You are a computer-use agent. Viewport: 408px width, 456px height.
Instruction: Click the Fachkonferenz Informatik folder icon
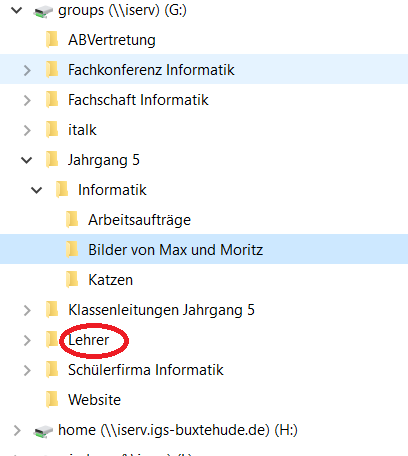click(x=52, y=70)
